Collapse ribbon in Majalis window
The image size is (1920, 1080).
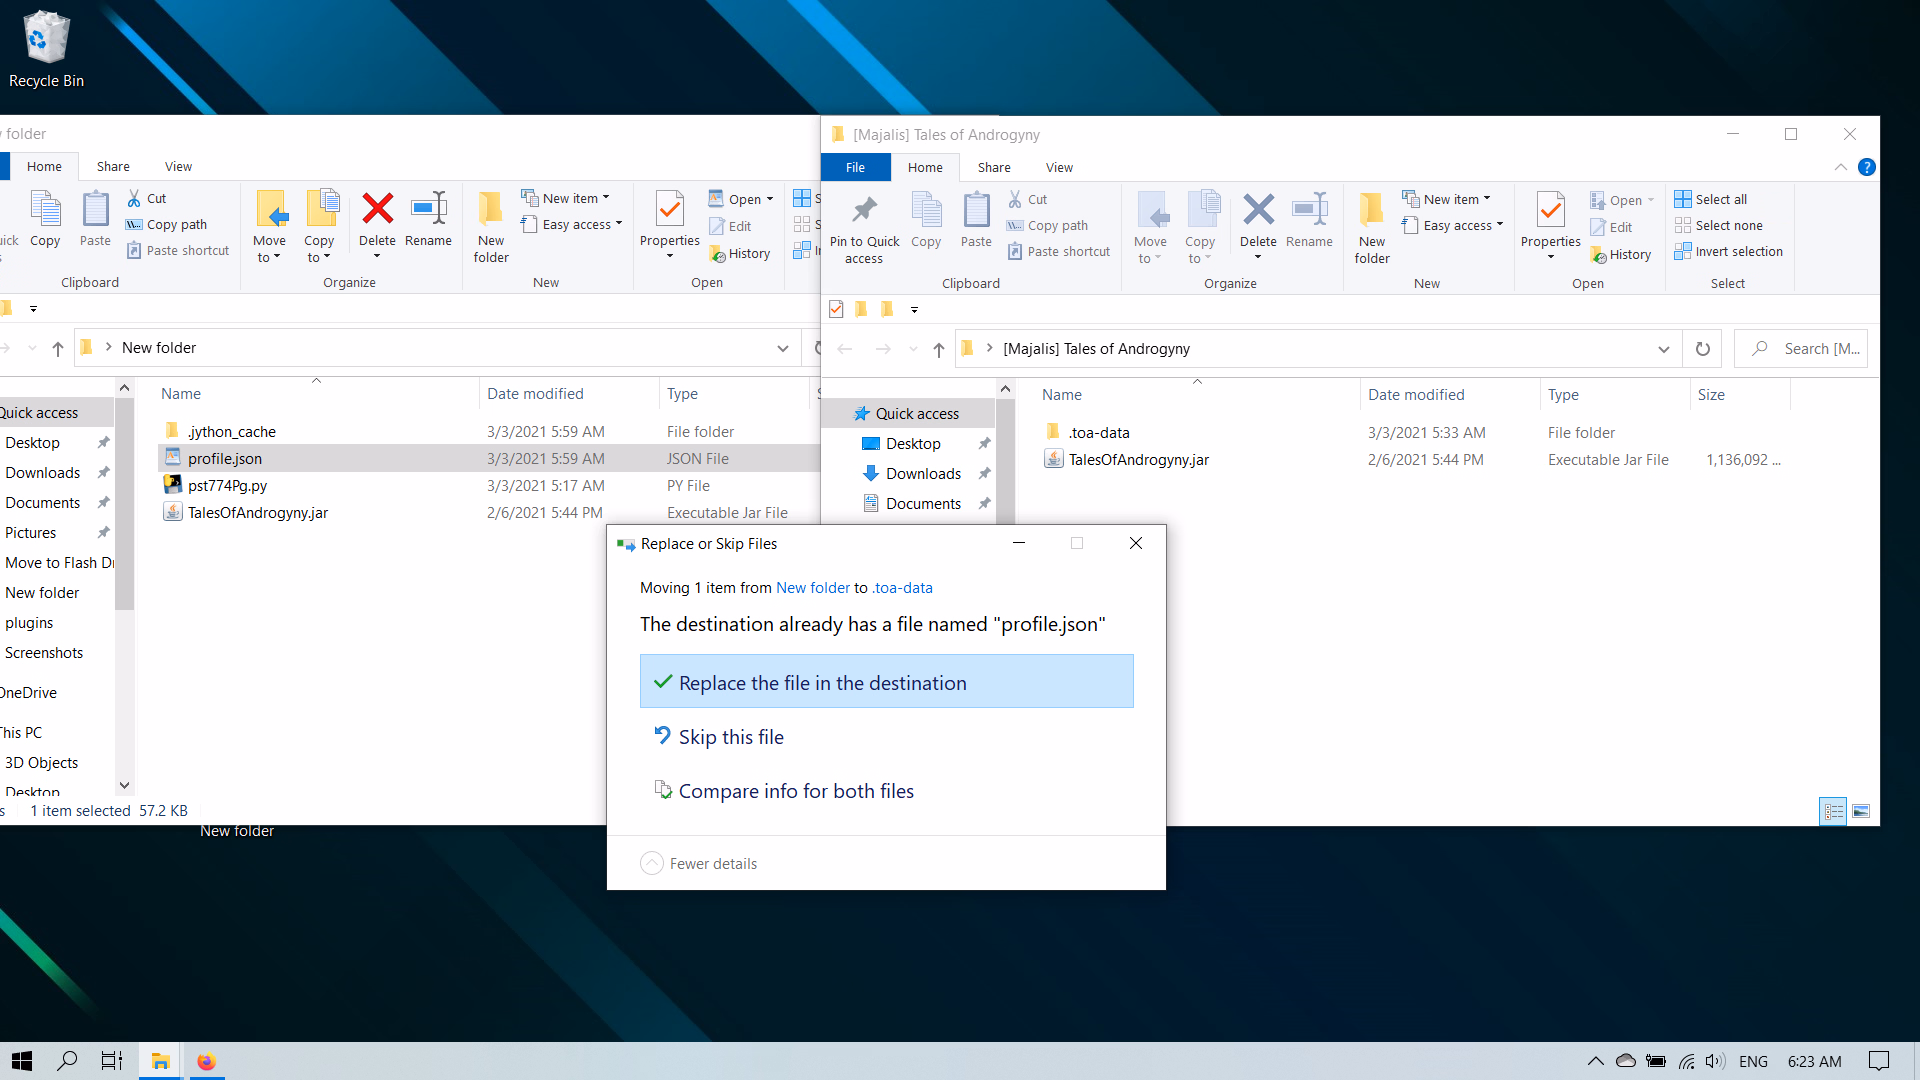[x=1841, y=167]
